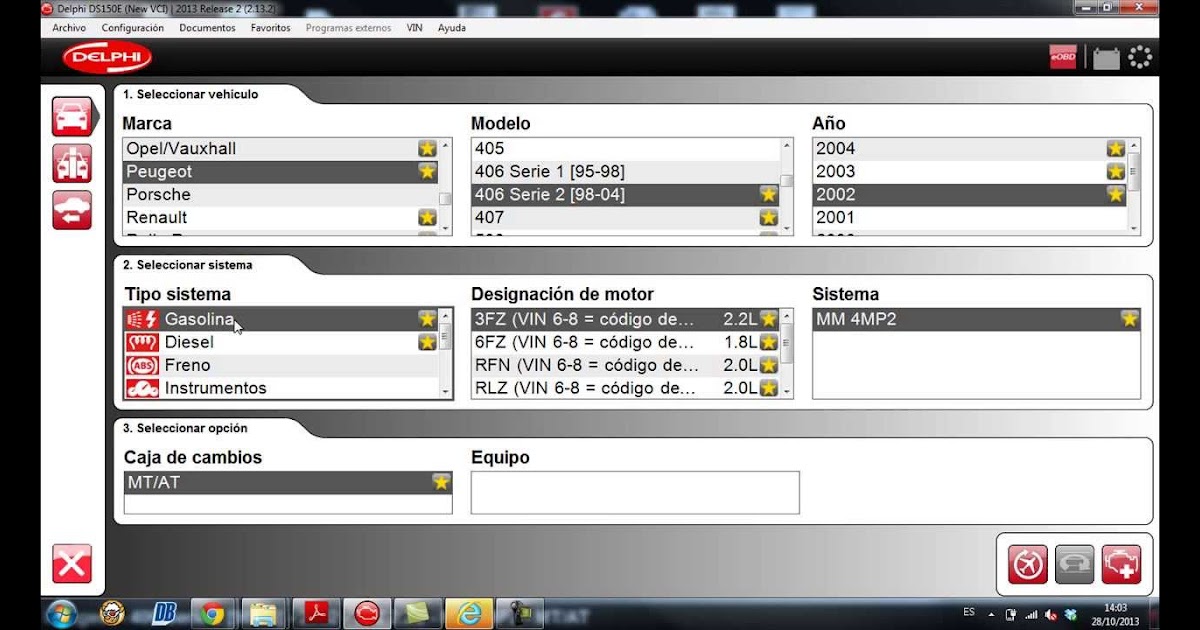Click Año list scroll down arrow
This screenshot has width=1200, height=630.
click(x=1134, y=229)
